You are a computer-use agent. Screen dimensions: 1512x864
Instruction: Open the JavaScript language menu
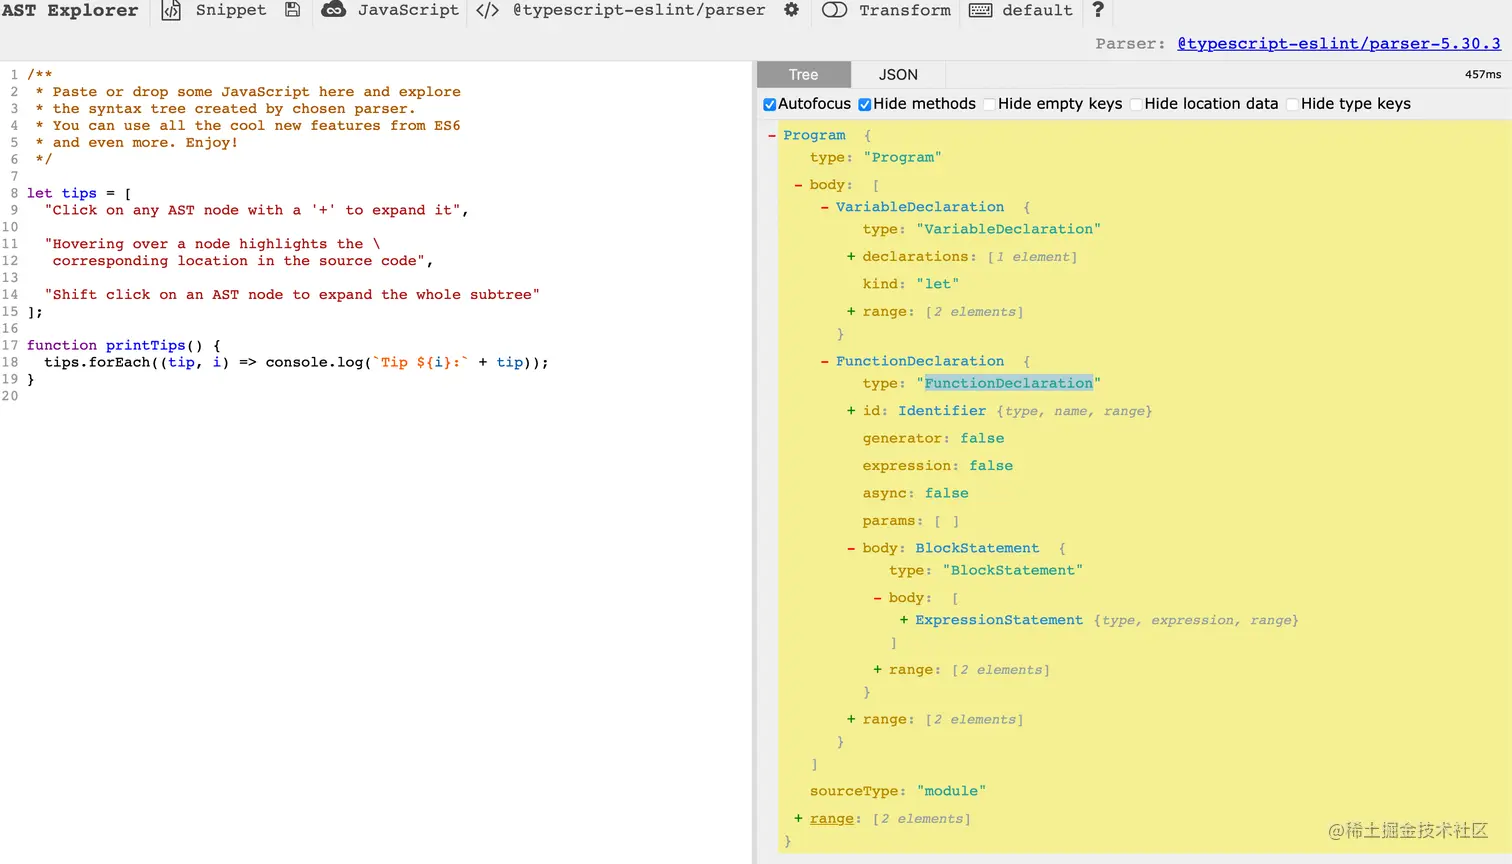408,10
